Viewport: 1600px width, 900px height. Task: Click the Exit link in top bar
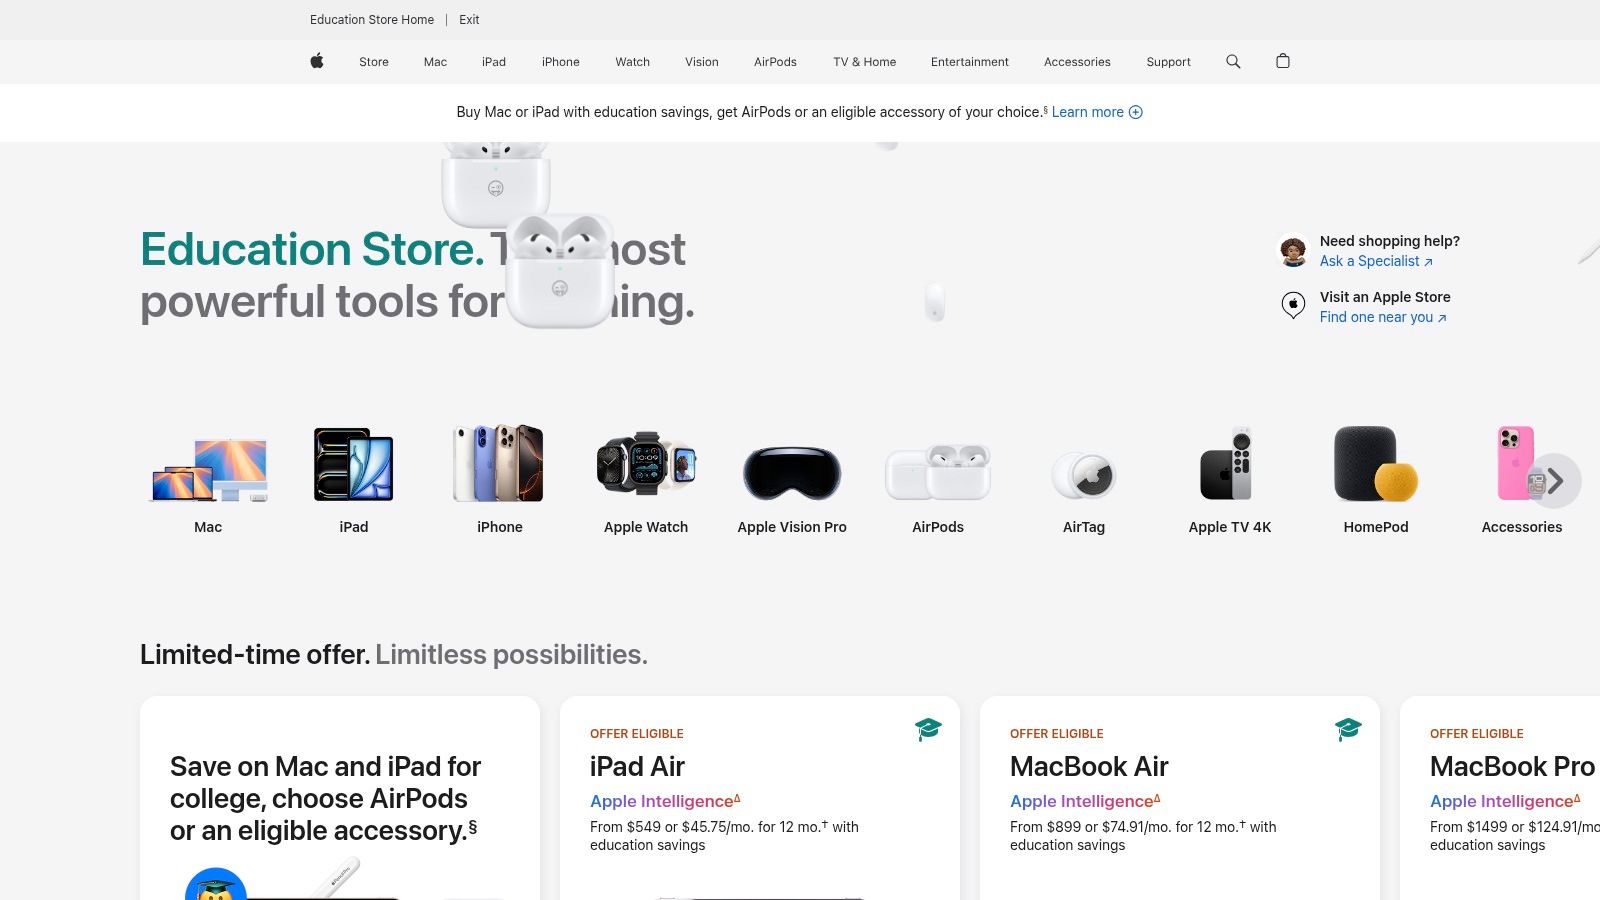(469, 20)
